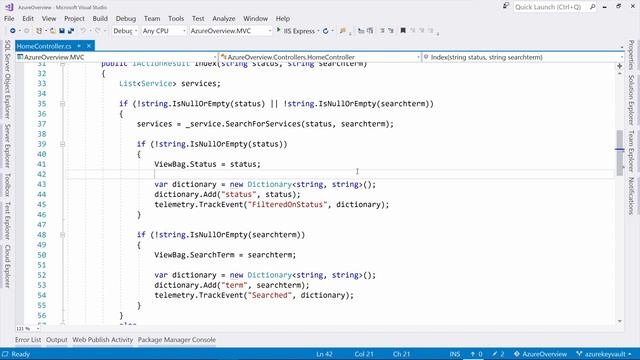Open the Test Explorer side tab
The height and width of the screenshot is (360, 640).
7,220
